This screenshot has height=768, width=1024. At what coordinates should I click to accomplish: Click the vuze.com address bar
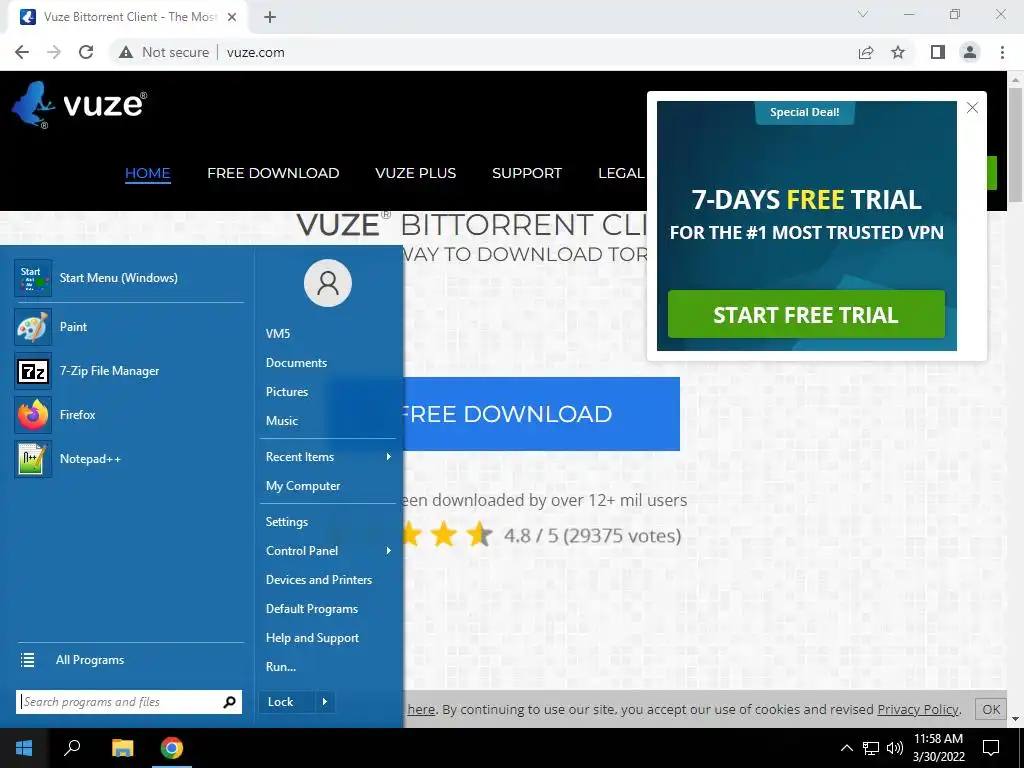255,52
